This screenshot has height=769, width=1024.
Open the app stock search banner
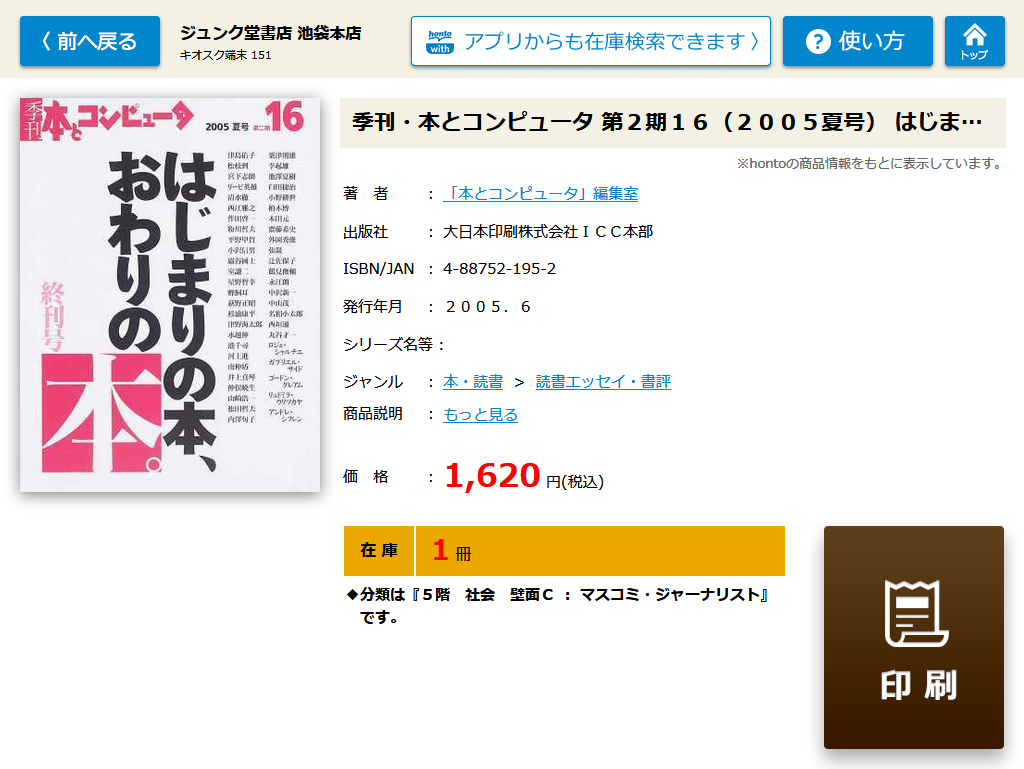[x=590, y=41]
